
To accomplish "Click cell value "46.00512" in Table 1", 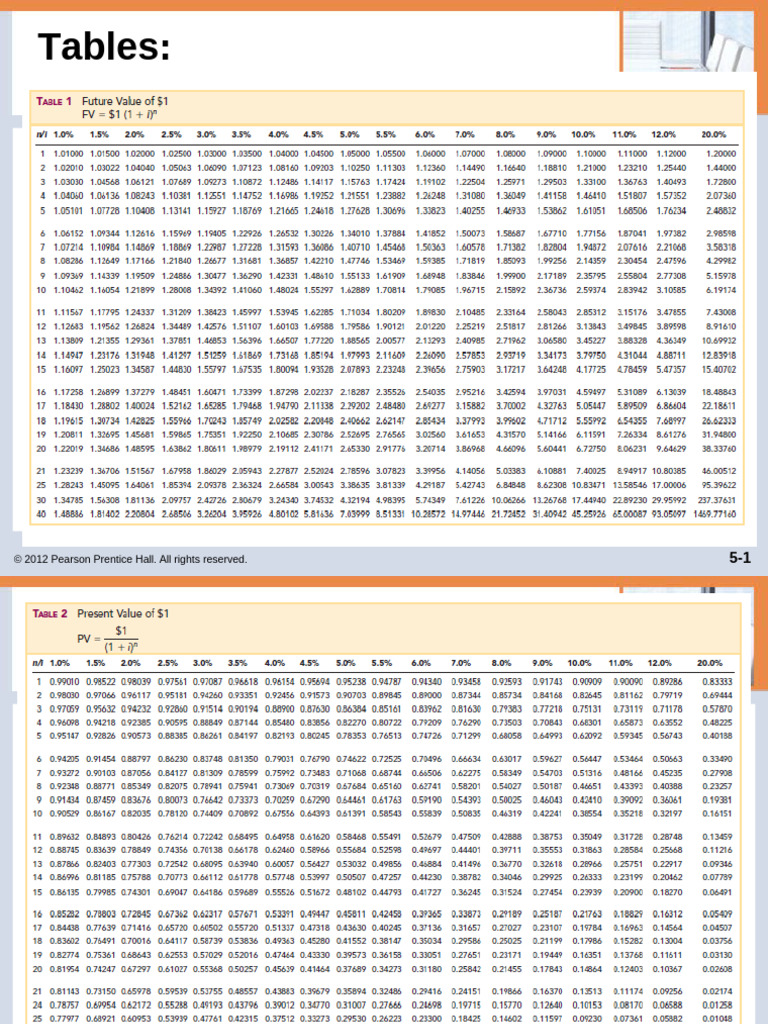I will click(720, 471).
